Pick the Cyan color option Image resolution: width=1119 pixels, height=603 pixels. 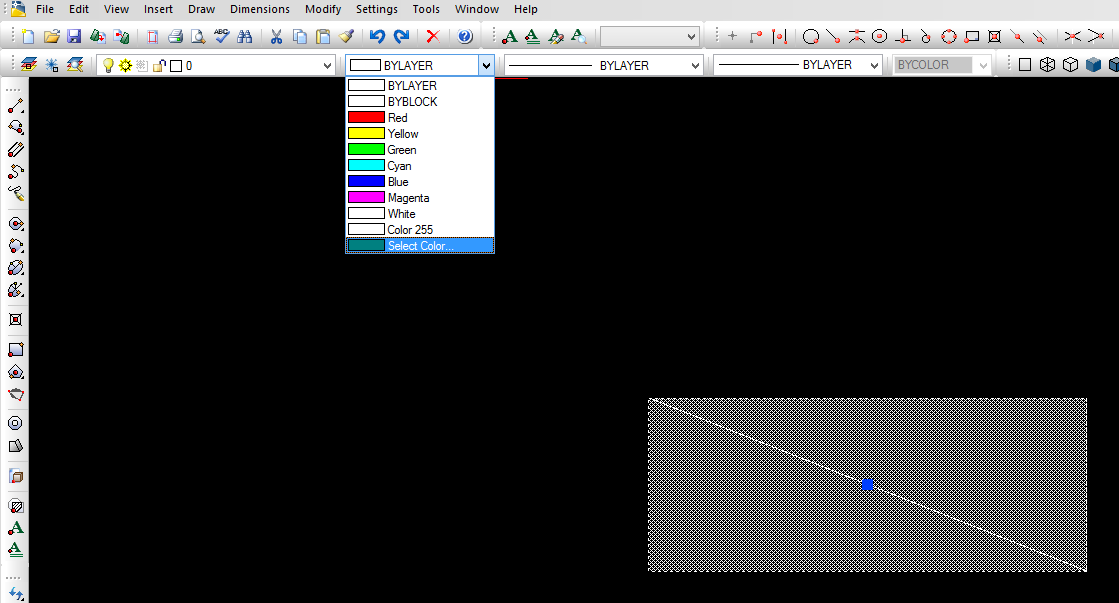coord(420,166)
